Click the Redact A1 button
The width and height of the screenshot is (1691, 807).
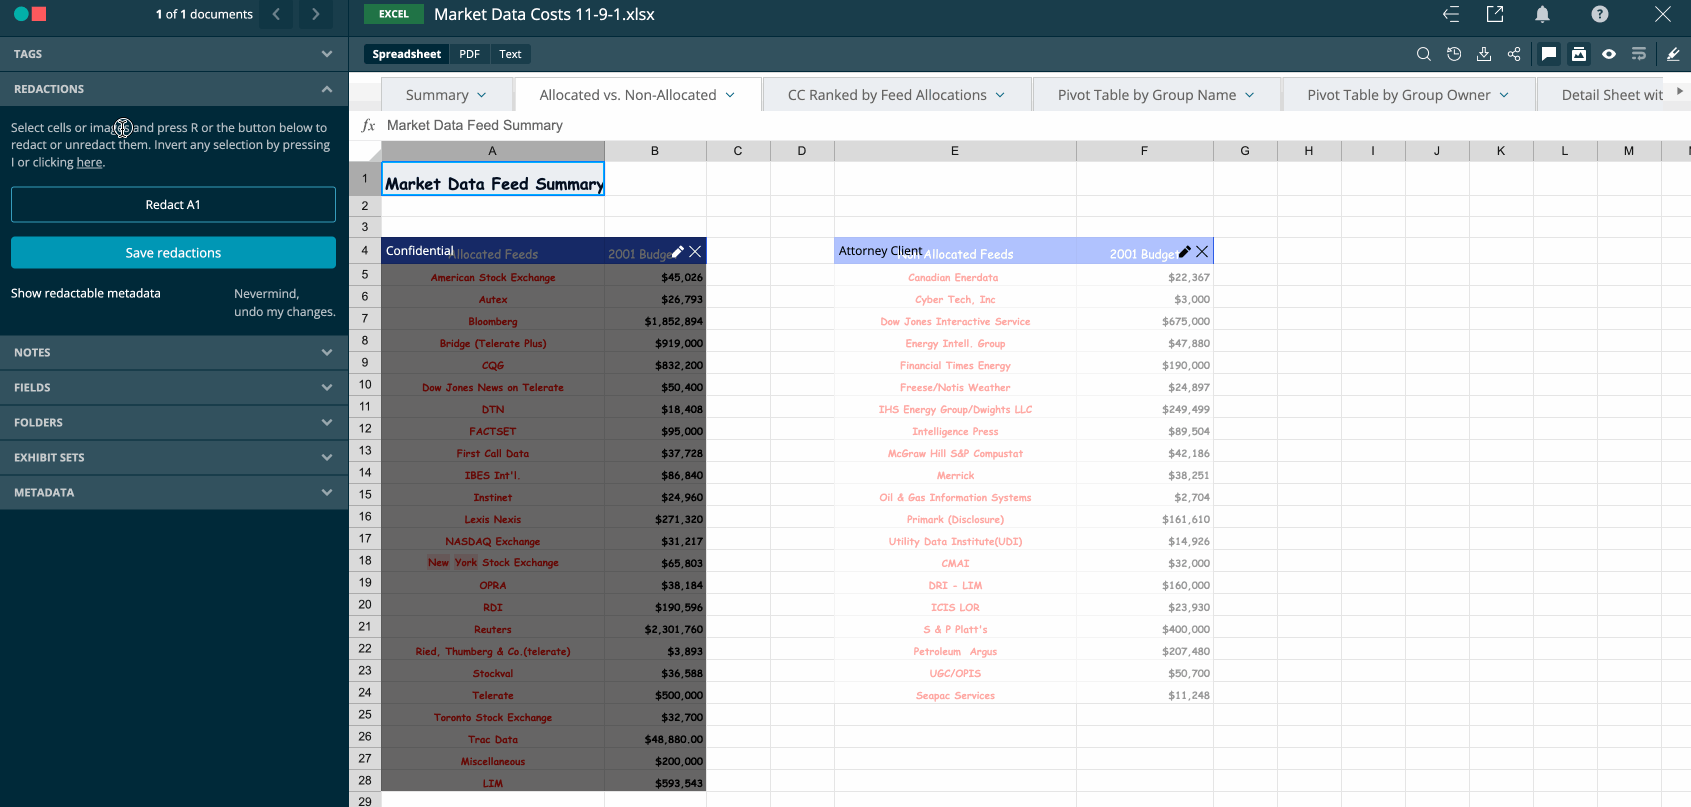[x=173, y=204]
